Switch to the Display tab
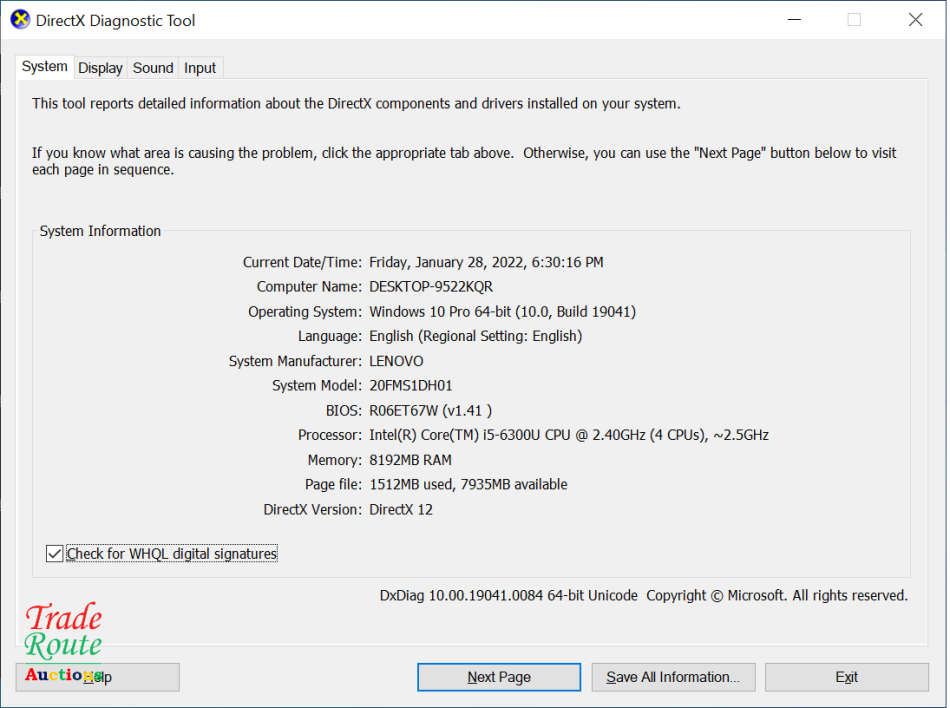 (x=100, y=67)
